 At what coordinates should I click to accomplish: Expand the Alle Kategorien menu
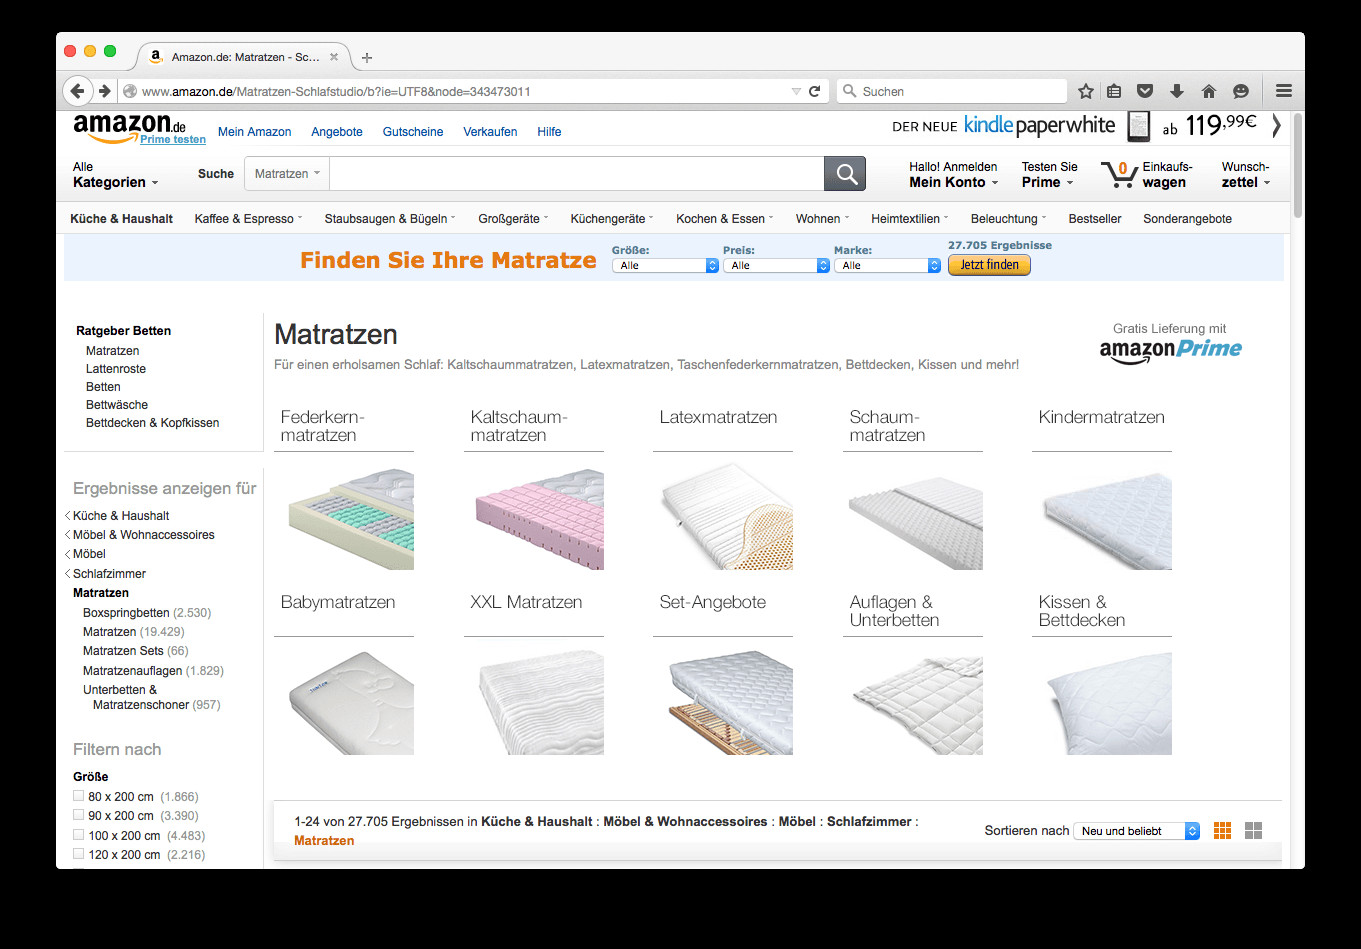pos(115,175)
